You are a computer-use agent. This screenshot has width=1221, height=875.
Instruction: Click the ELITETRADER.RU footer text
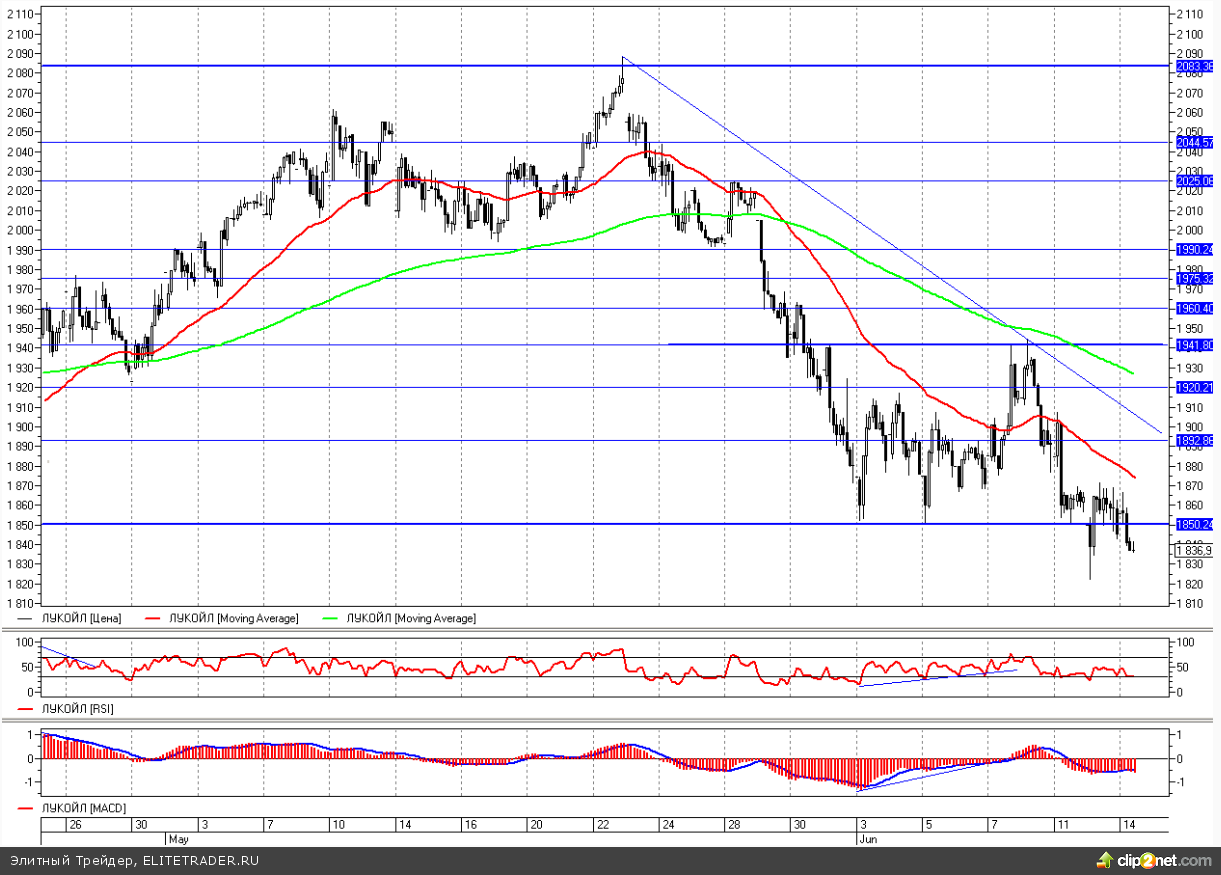[x=201, y=860]
